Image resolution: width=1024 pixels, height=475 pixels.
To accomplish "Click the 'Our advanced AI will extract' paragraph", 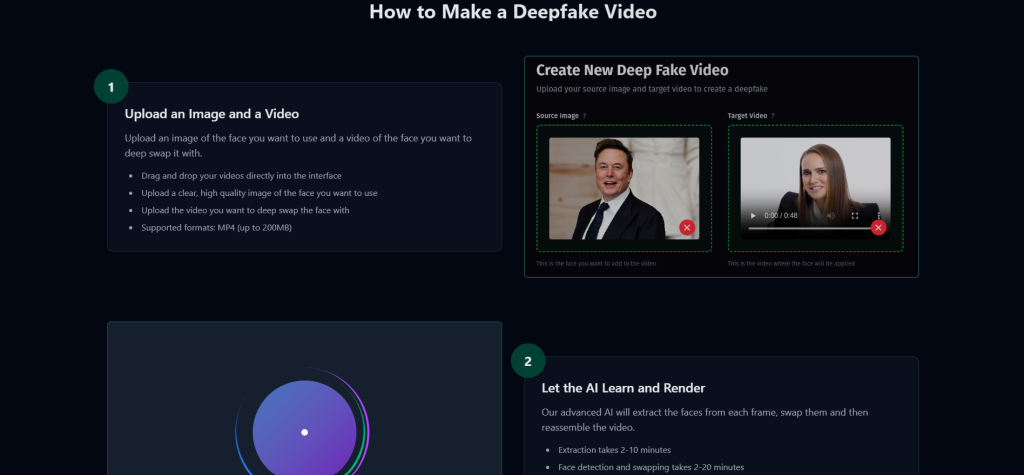I will [705, 420].
